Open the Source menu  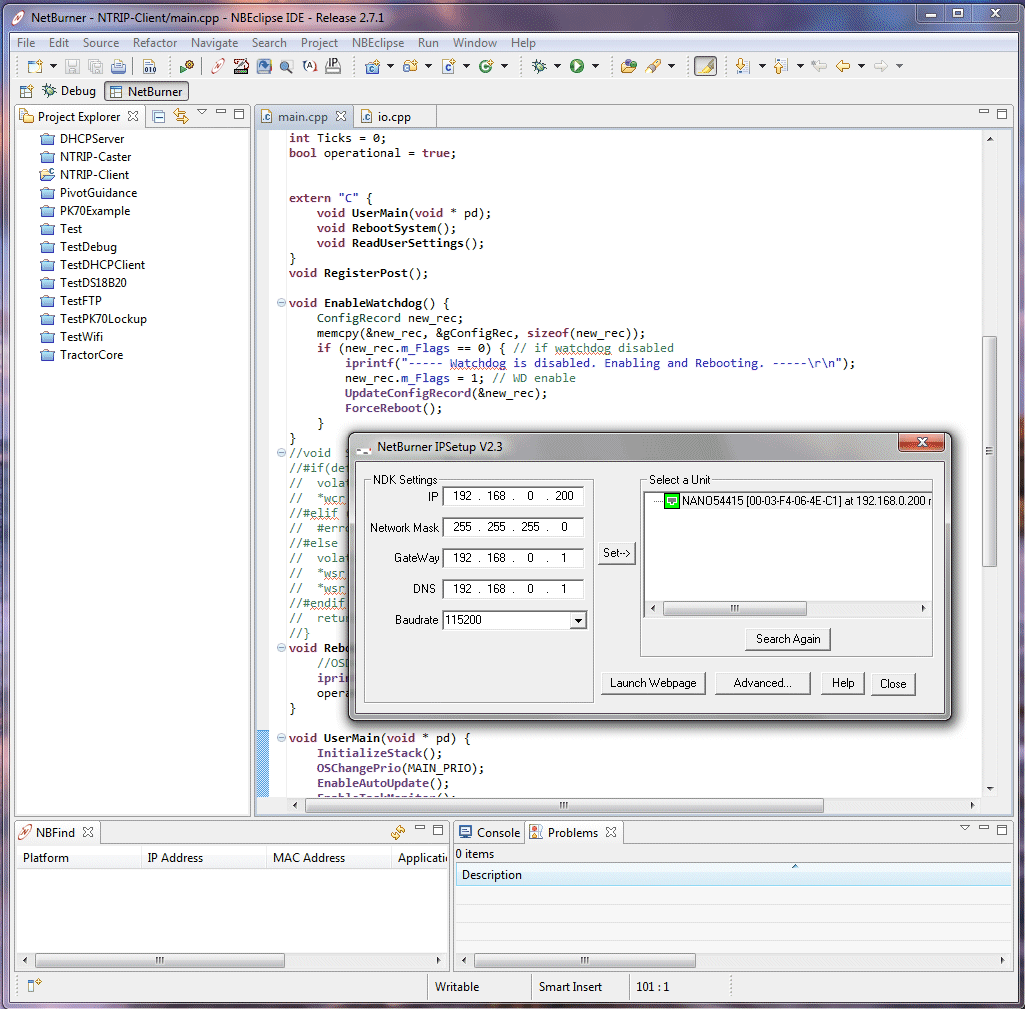(x=101, y=43)
